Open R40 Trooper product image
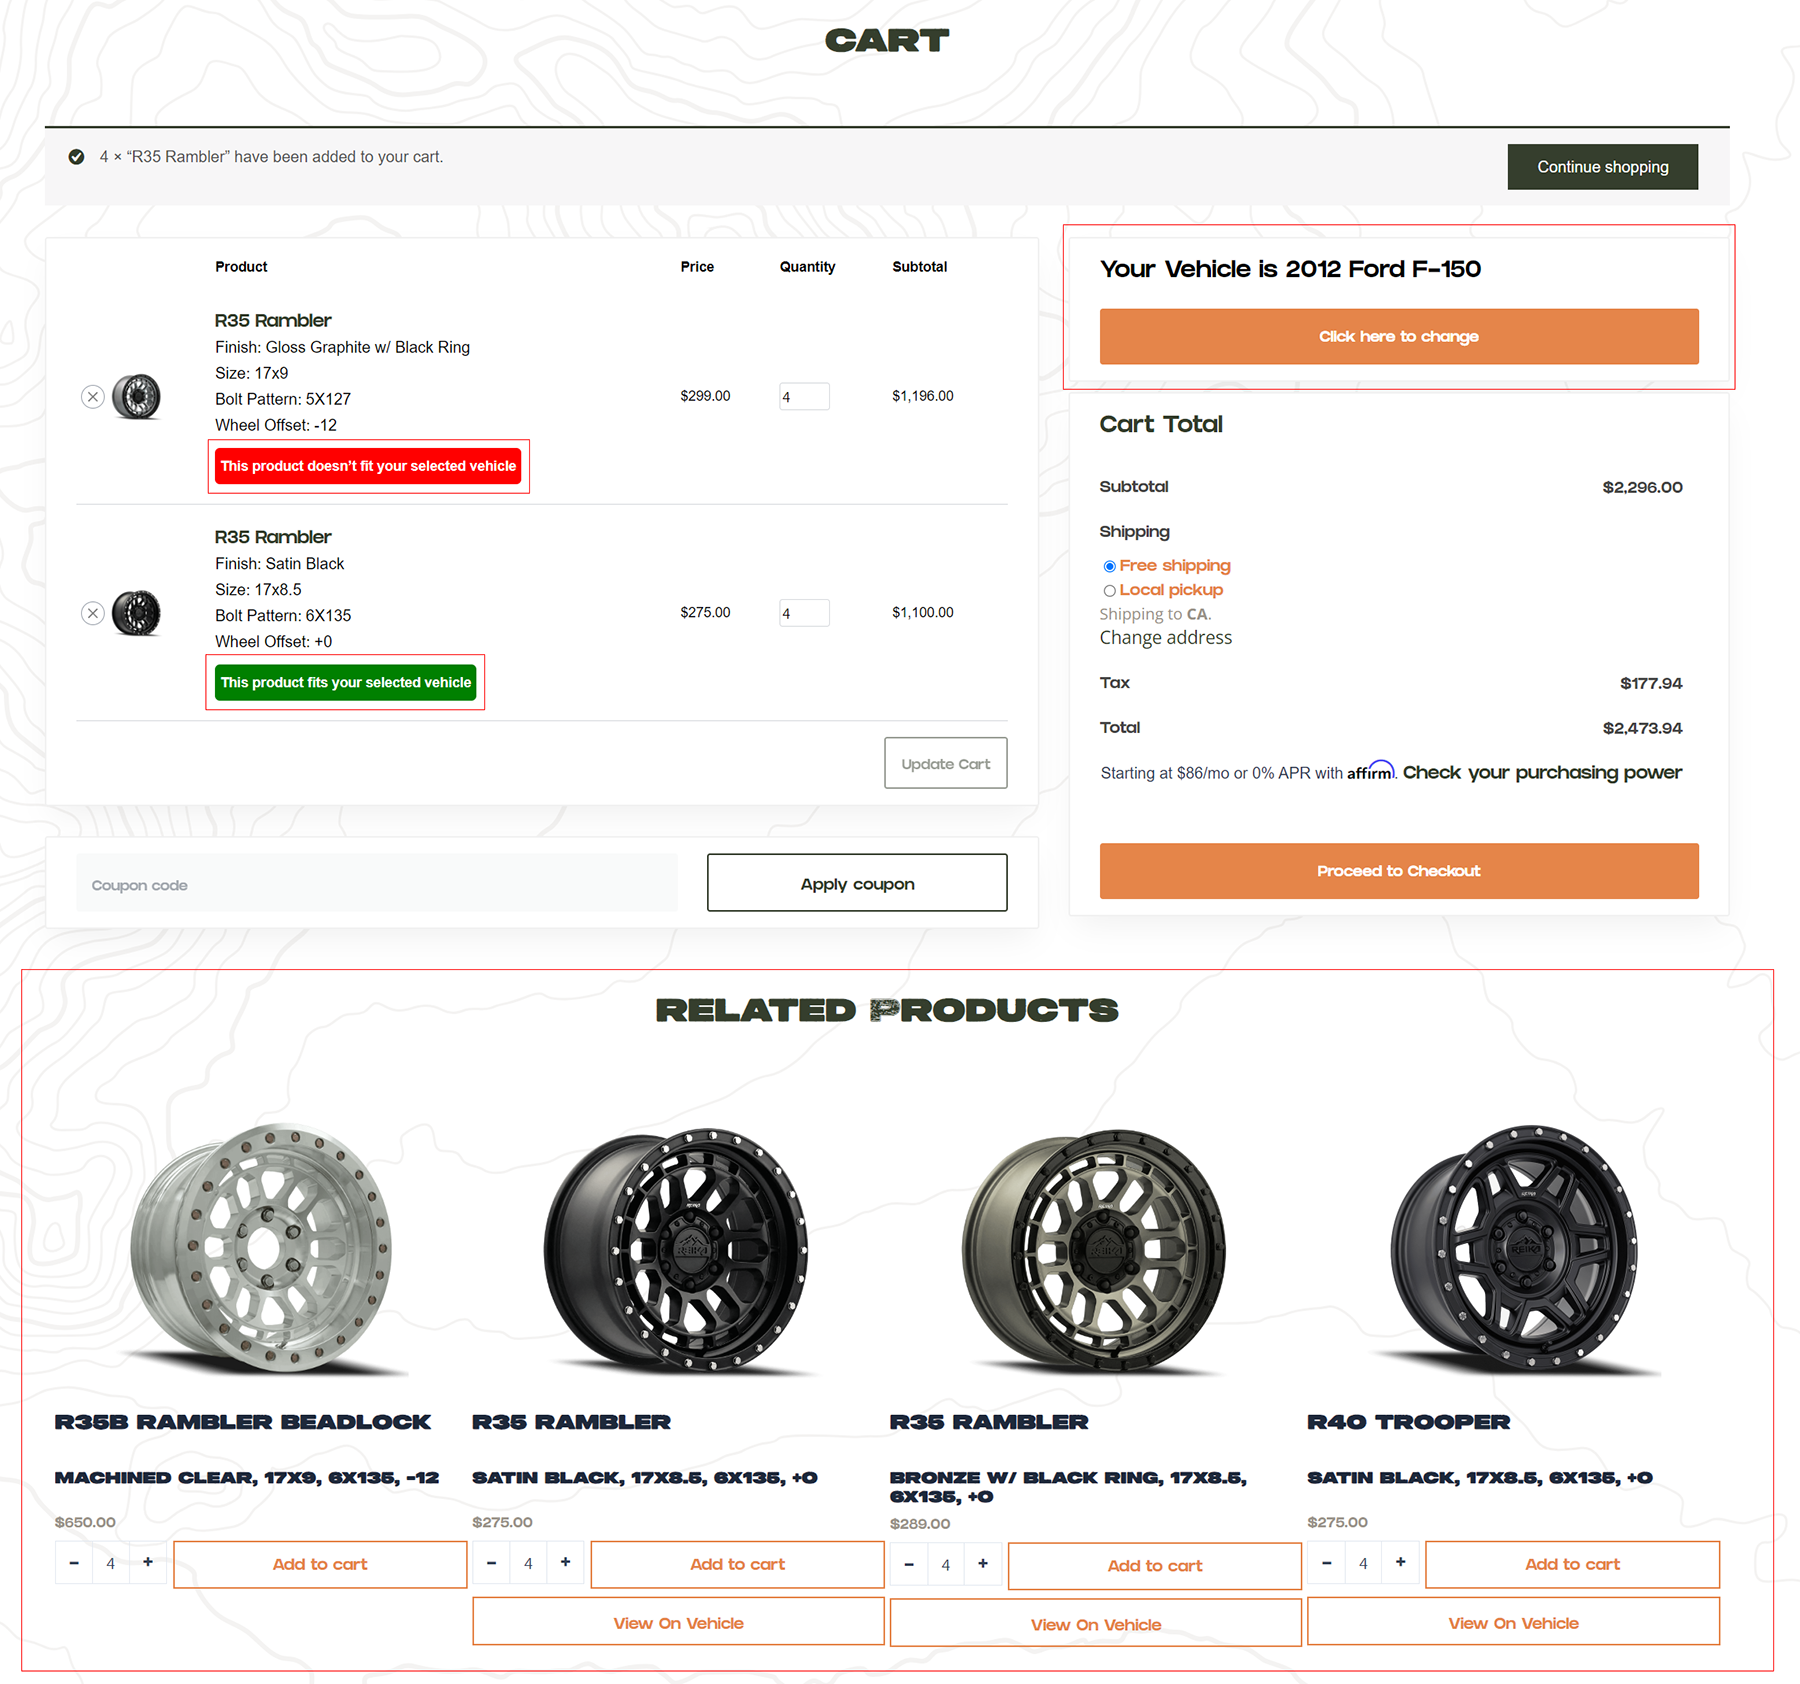Image resolution: width=1800 pixels, height=1684 pixels. 1514,1248
